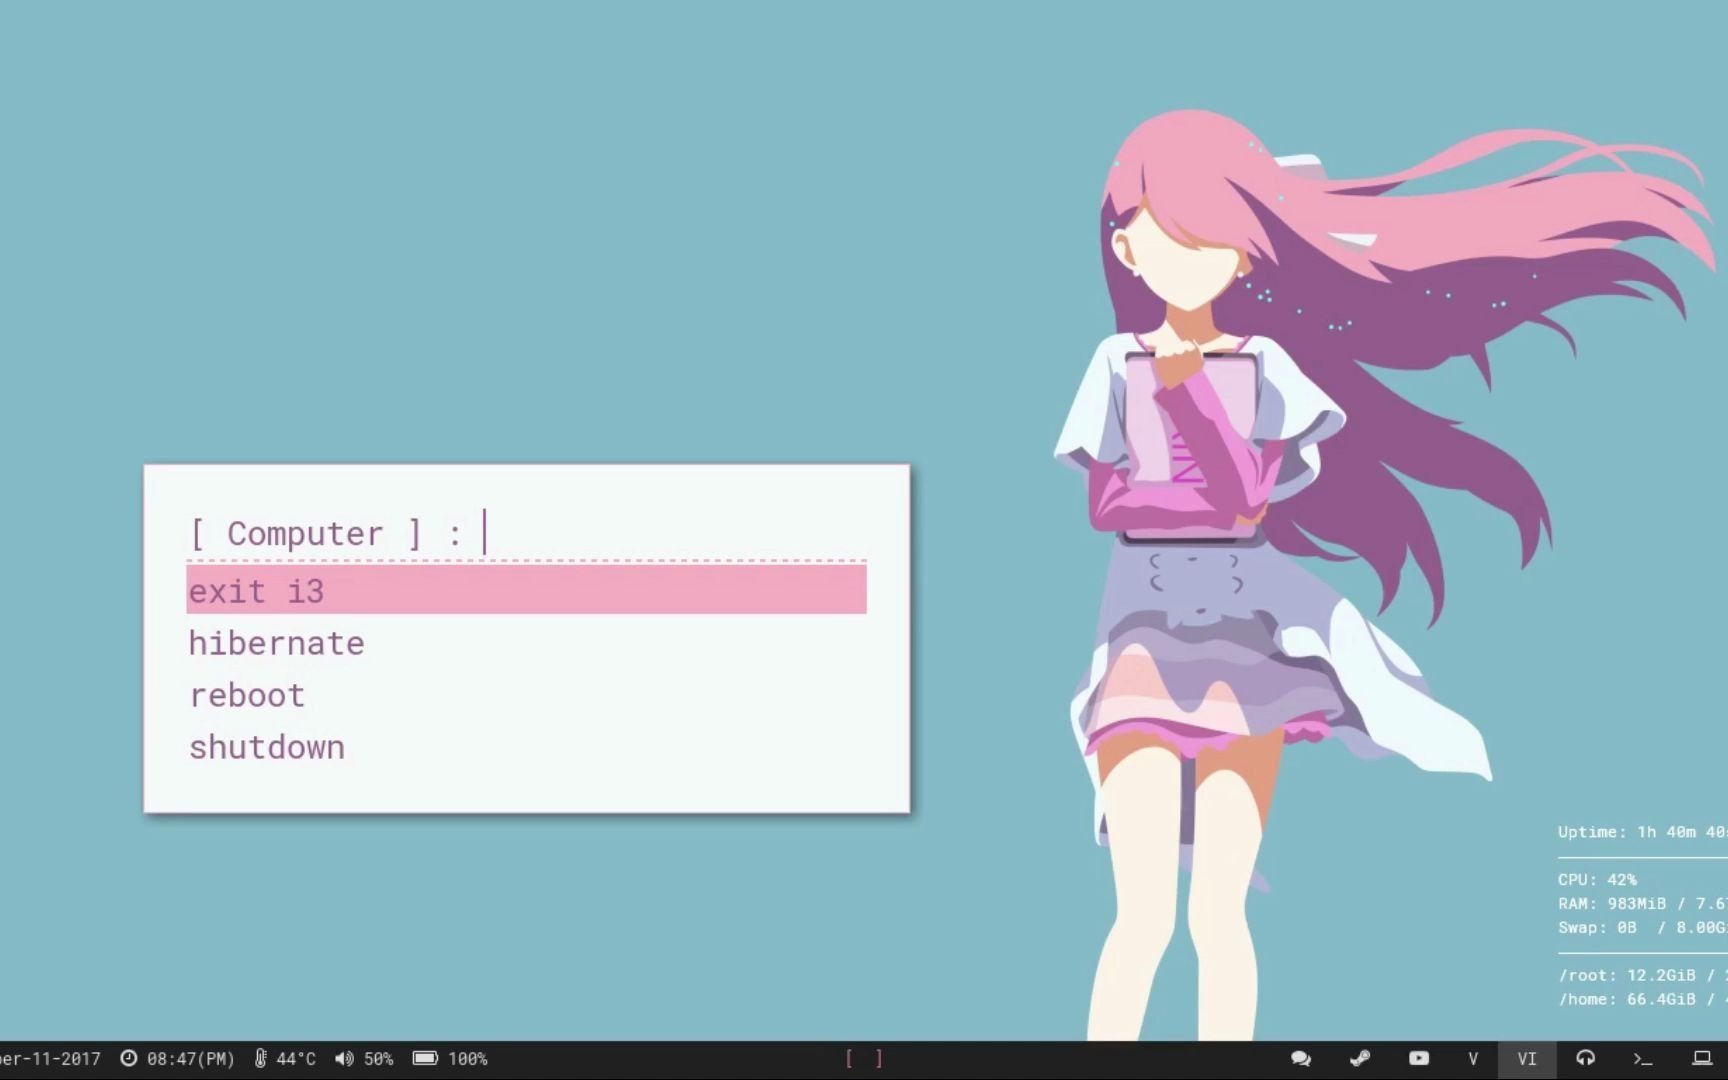Choose the 'hibernate' option

276,643
